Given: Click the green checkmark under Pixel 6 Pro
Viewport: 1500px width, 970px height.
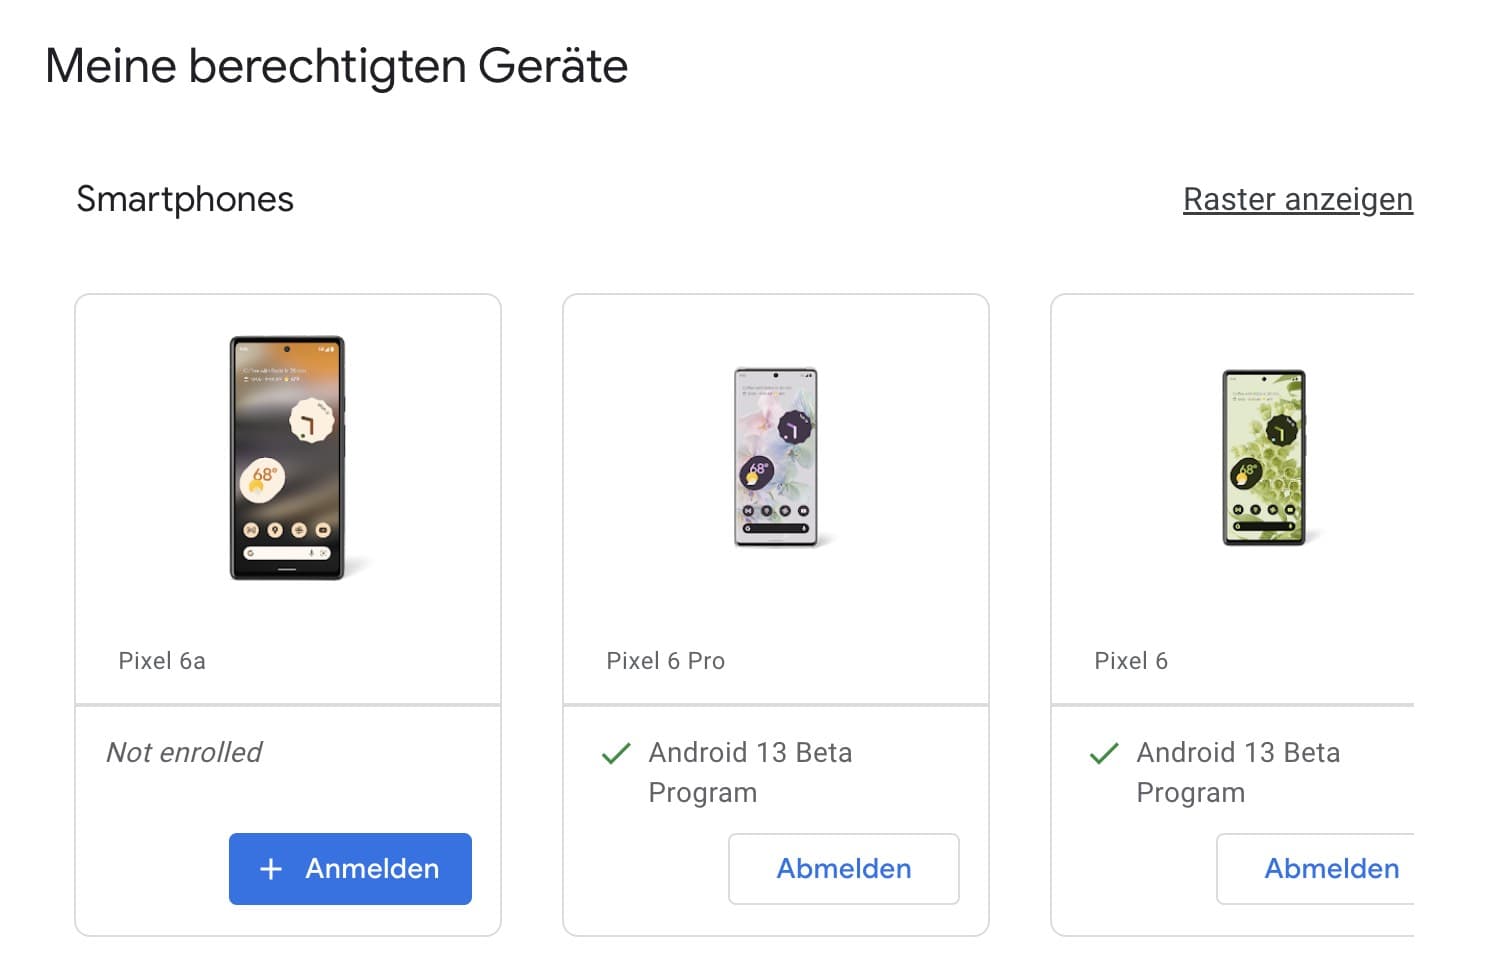Looking at the screenshot, I should (x=616, y=753).
